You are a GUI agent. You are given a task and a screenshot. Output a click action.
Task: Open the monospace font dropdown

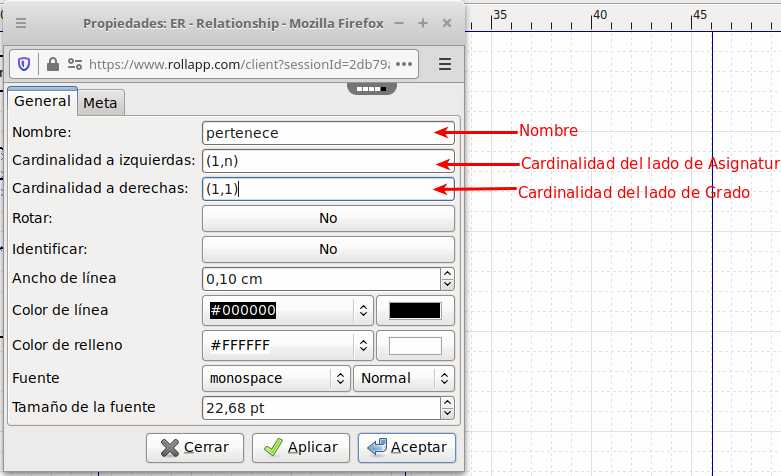tap(276, 378)
